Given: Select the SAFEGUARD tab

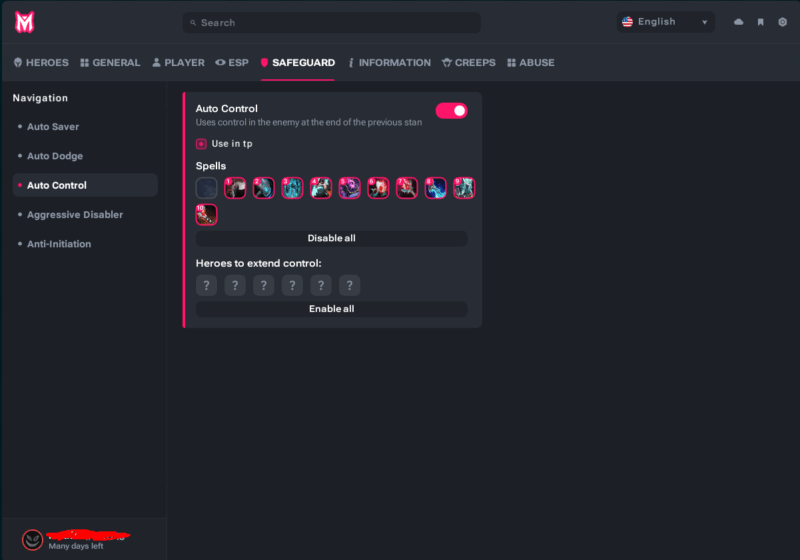Looking at the screenshot, I should point(298,63).
